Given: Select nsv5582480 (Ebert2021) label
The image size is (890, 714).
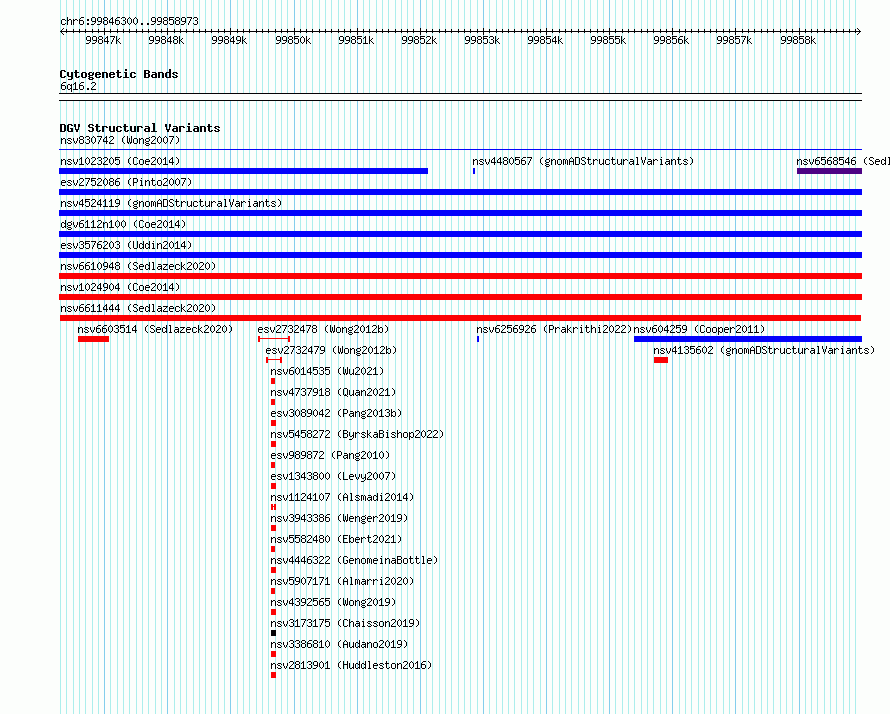Looking at the screenshot, I should [x=336, y=539].
